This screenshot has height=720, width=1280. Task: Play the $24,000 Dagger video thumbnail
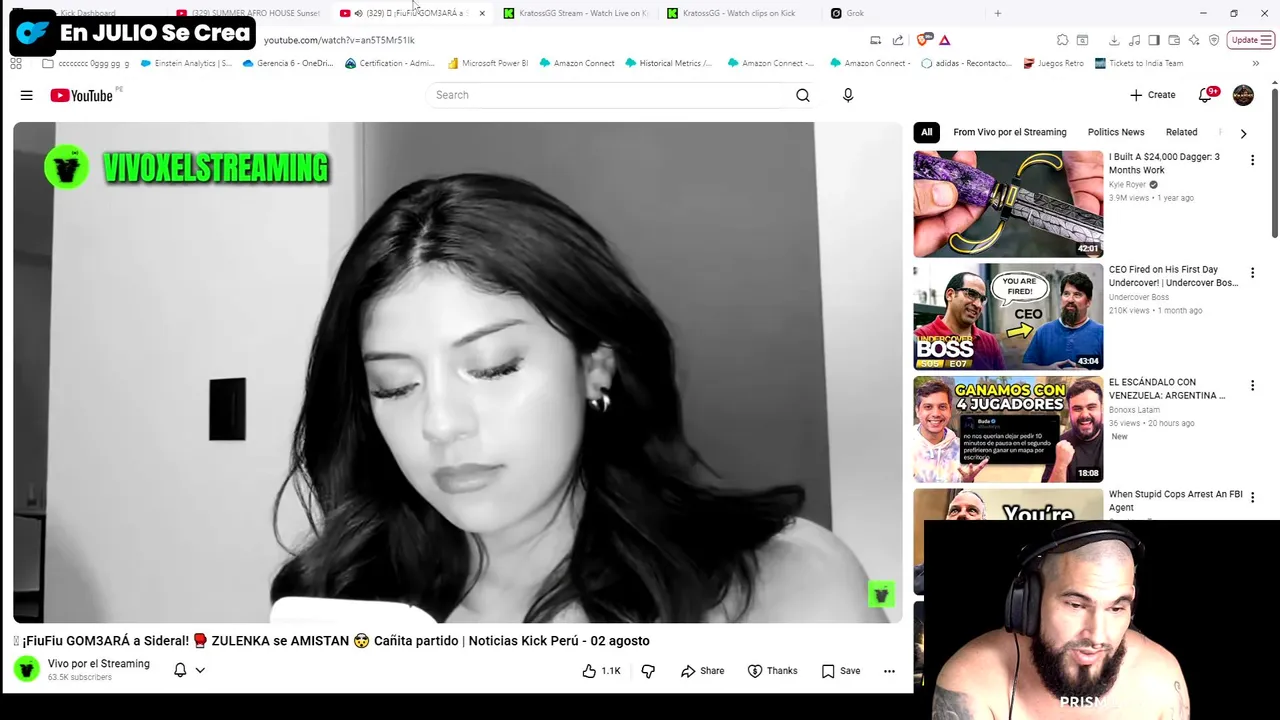[x=1008, y=204]
